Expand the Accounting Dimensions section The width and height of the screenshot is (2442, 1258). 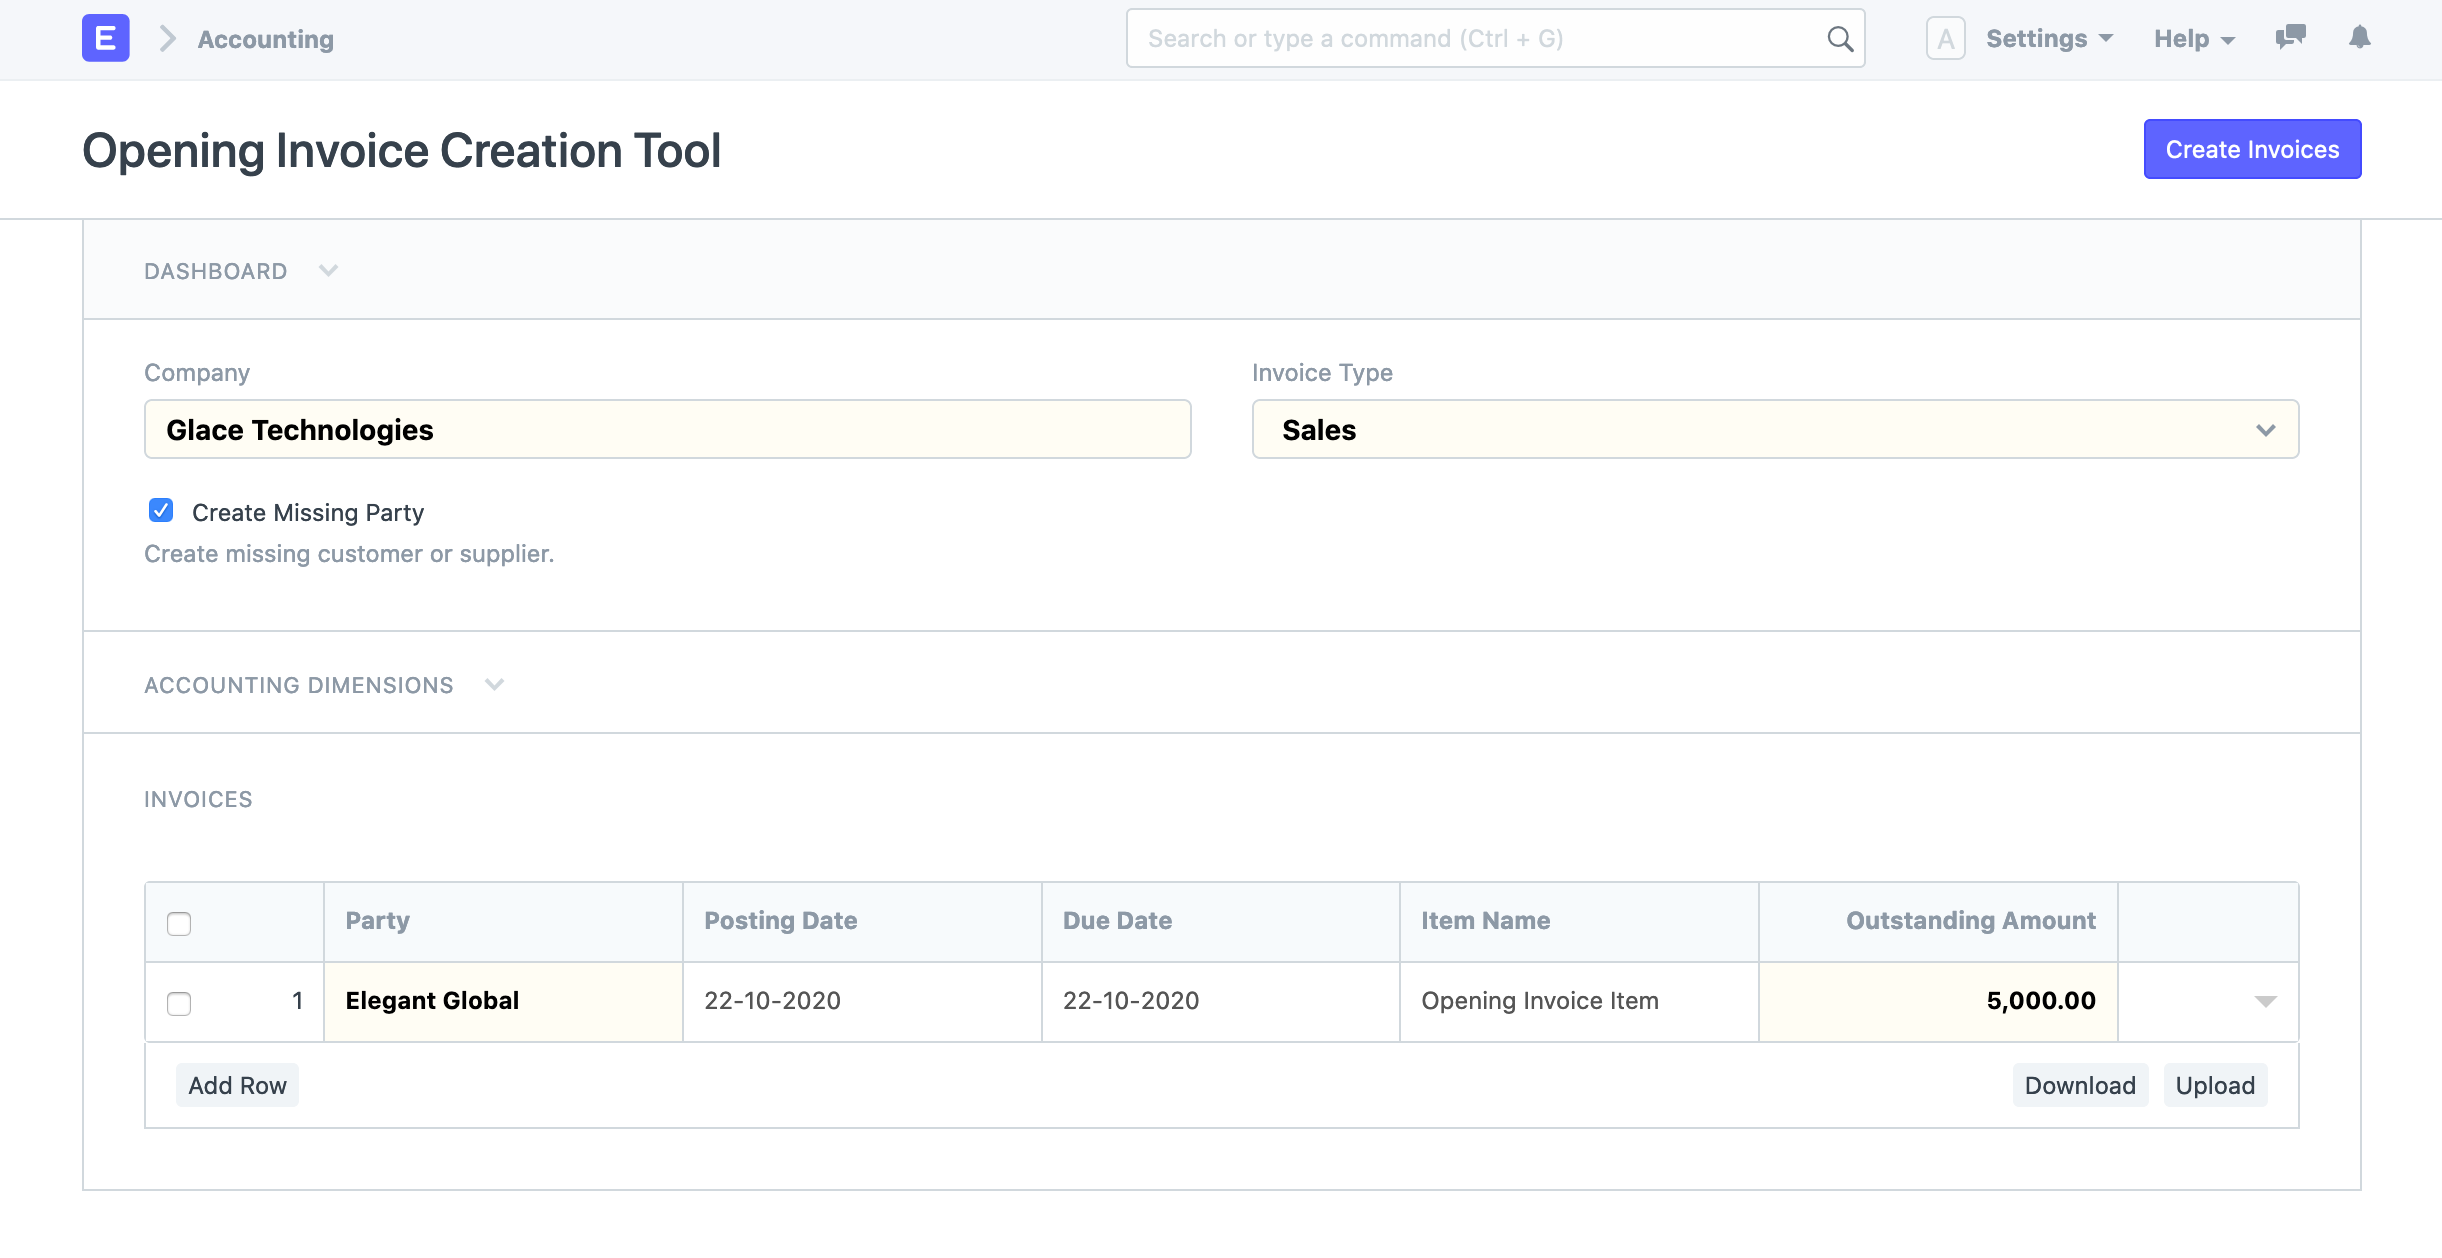(494, 684)
